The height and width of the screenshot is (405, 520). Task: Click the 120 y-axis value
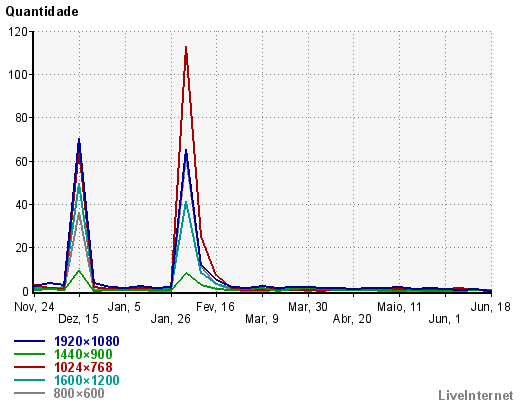pyautogui.click(x=18, y=32)
